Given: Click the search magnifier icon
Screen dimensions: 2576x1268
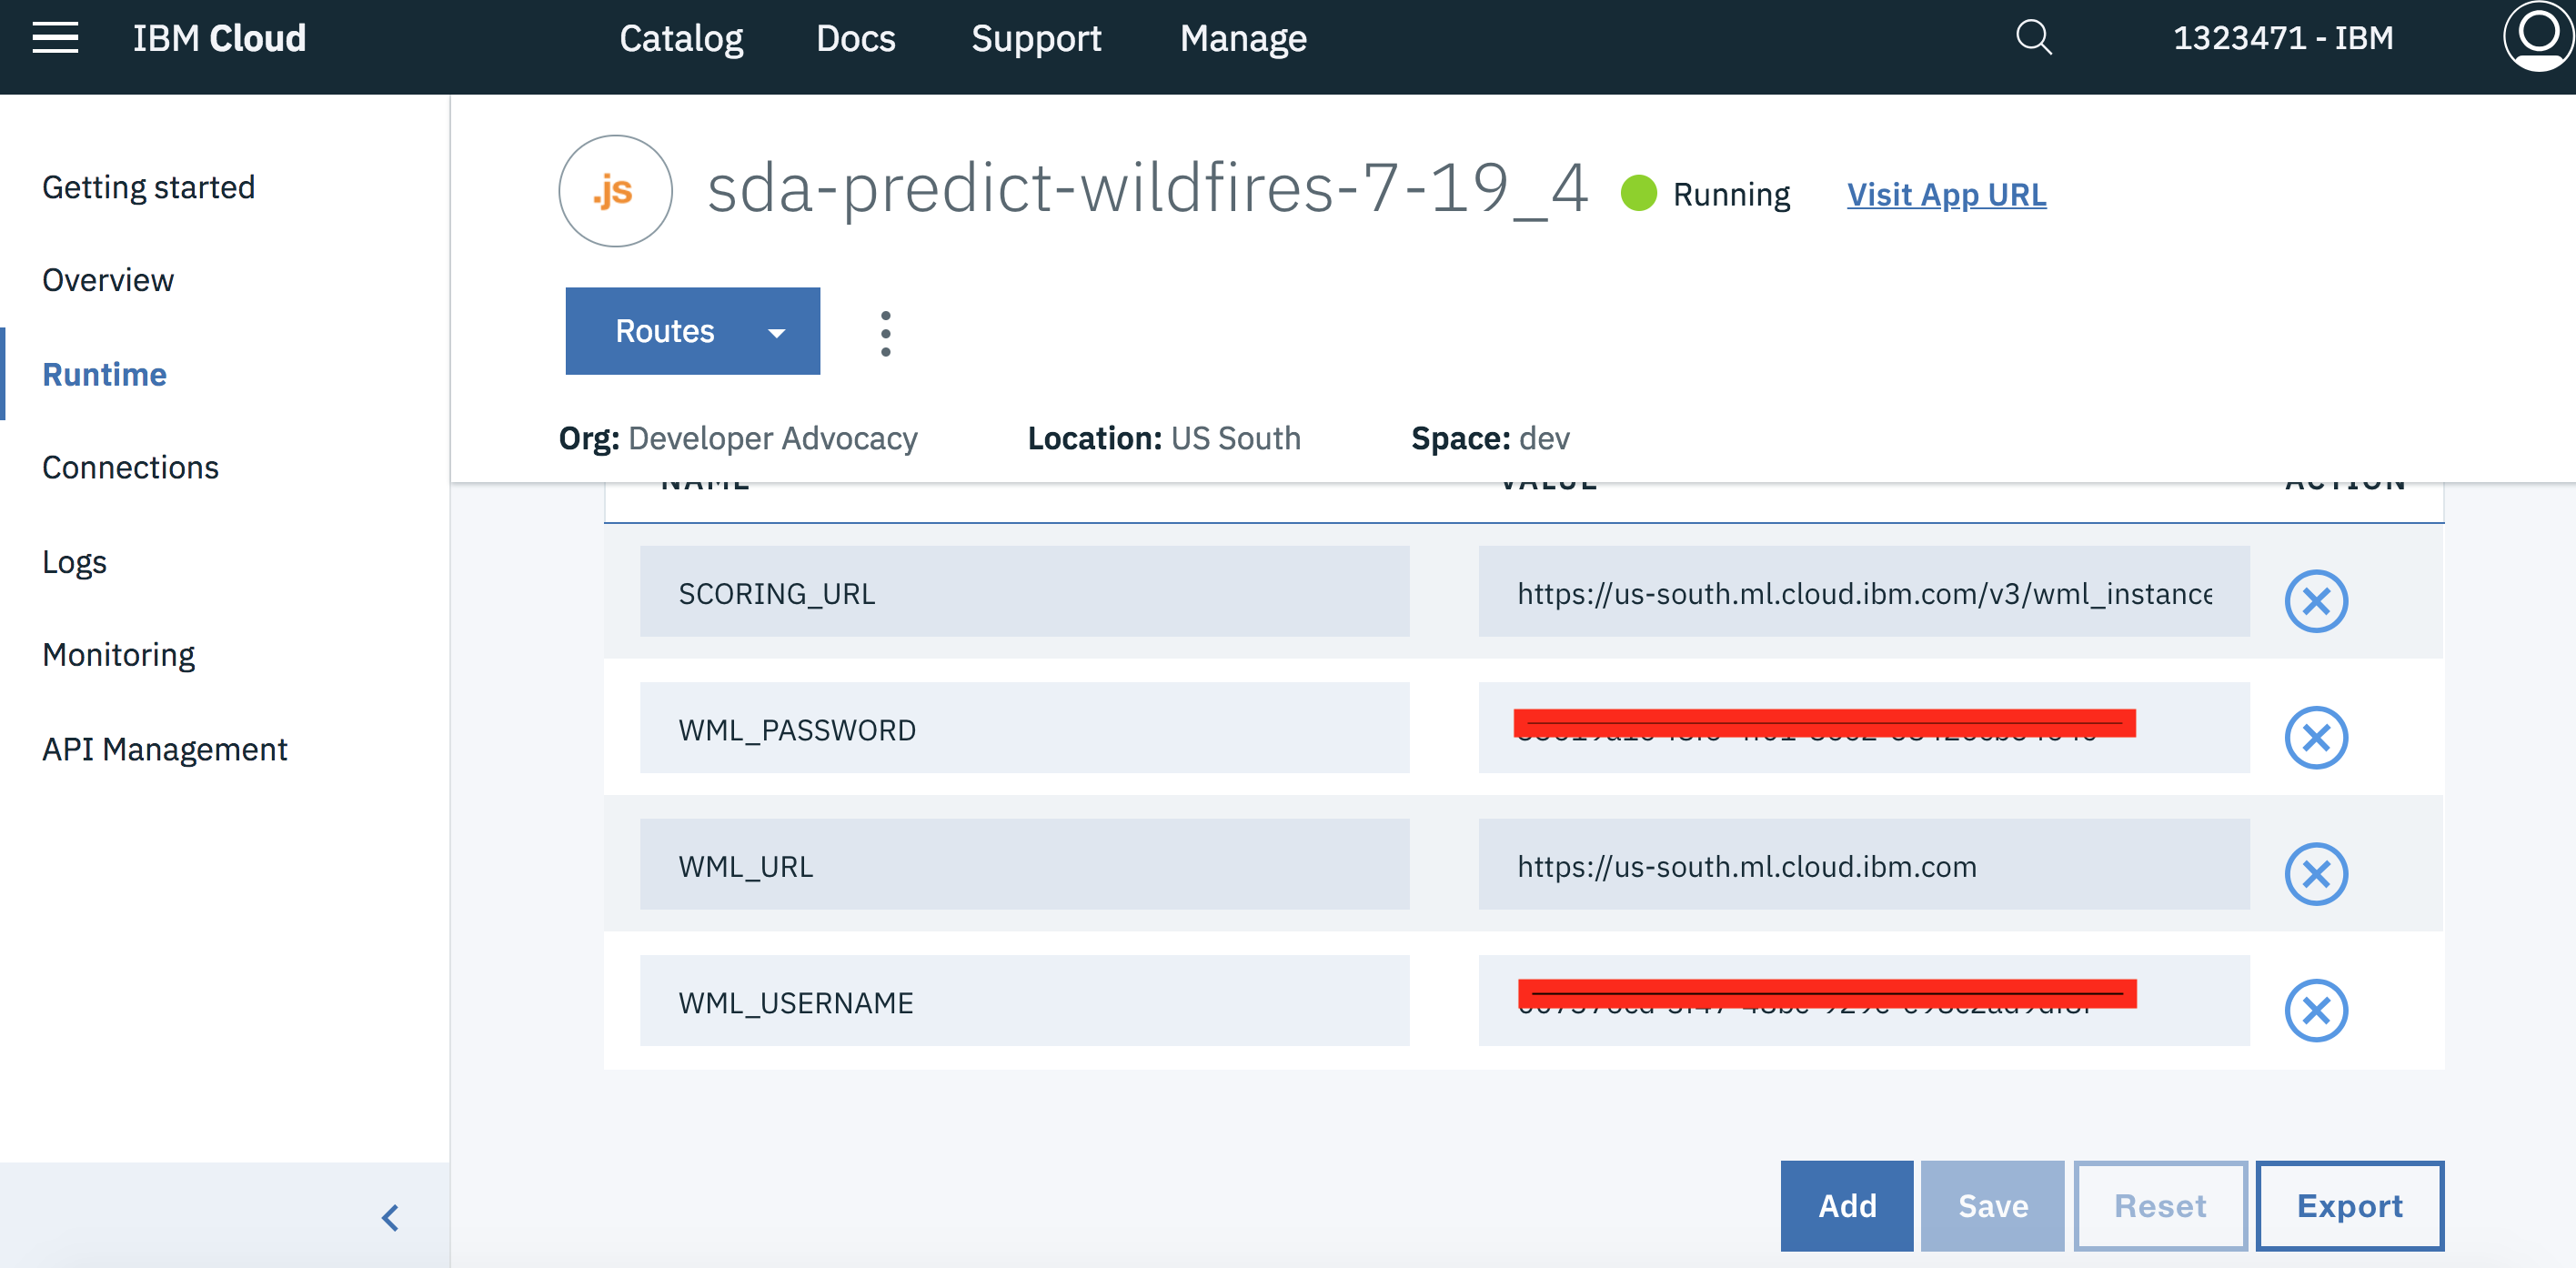Looking at the screenshot, I should click(2033, 38).
